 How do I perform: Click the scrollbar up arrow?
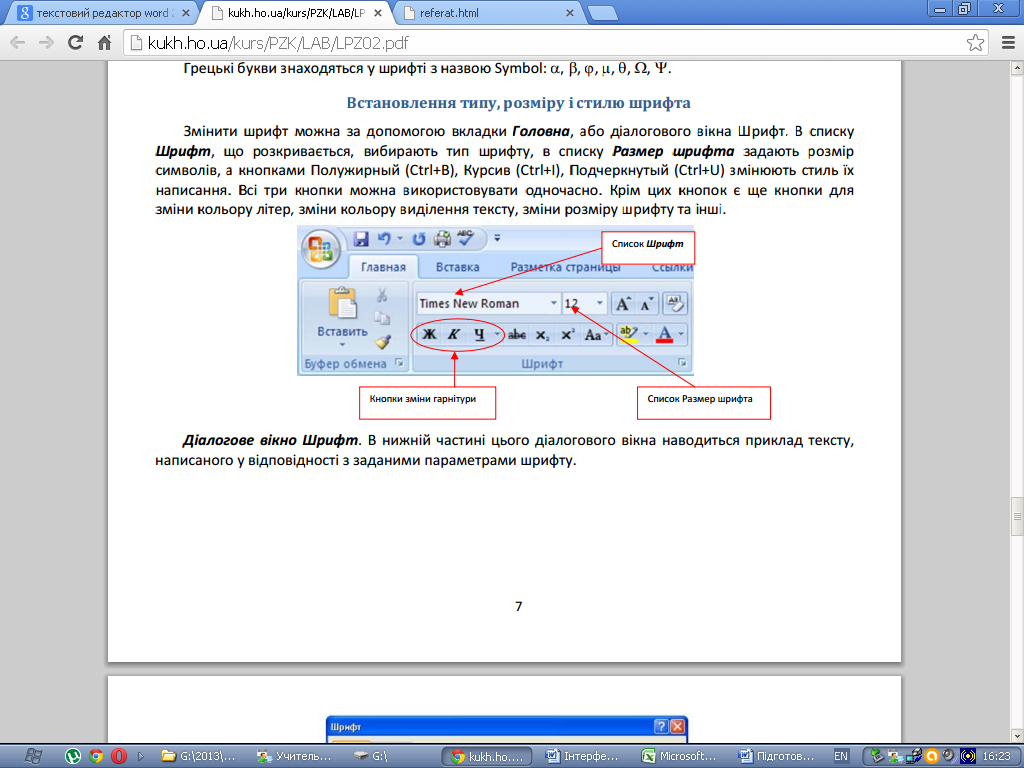(x=1017, y=68)
